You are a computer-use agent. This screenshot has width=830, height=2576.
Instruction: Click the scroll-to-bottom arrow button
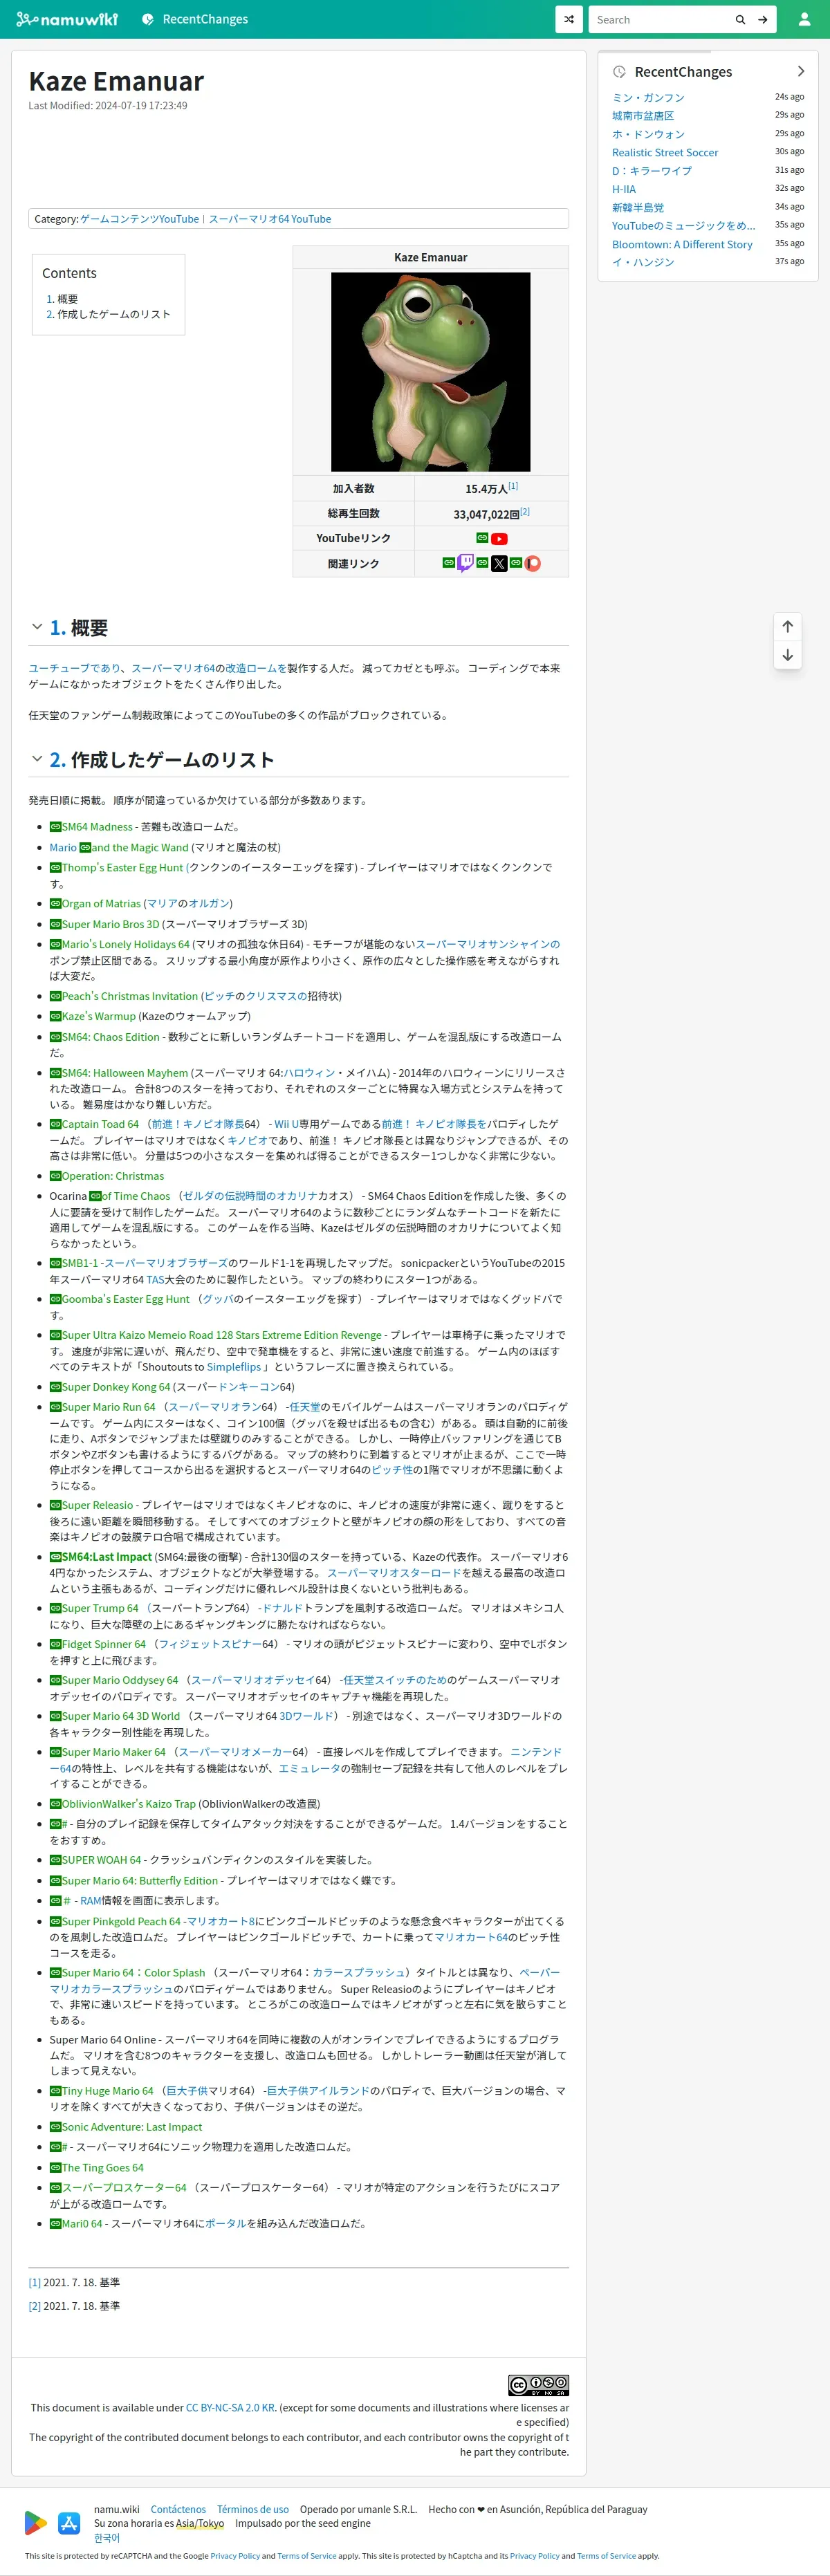tap(788, 655)
